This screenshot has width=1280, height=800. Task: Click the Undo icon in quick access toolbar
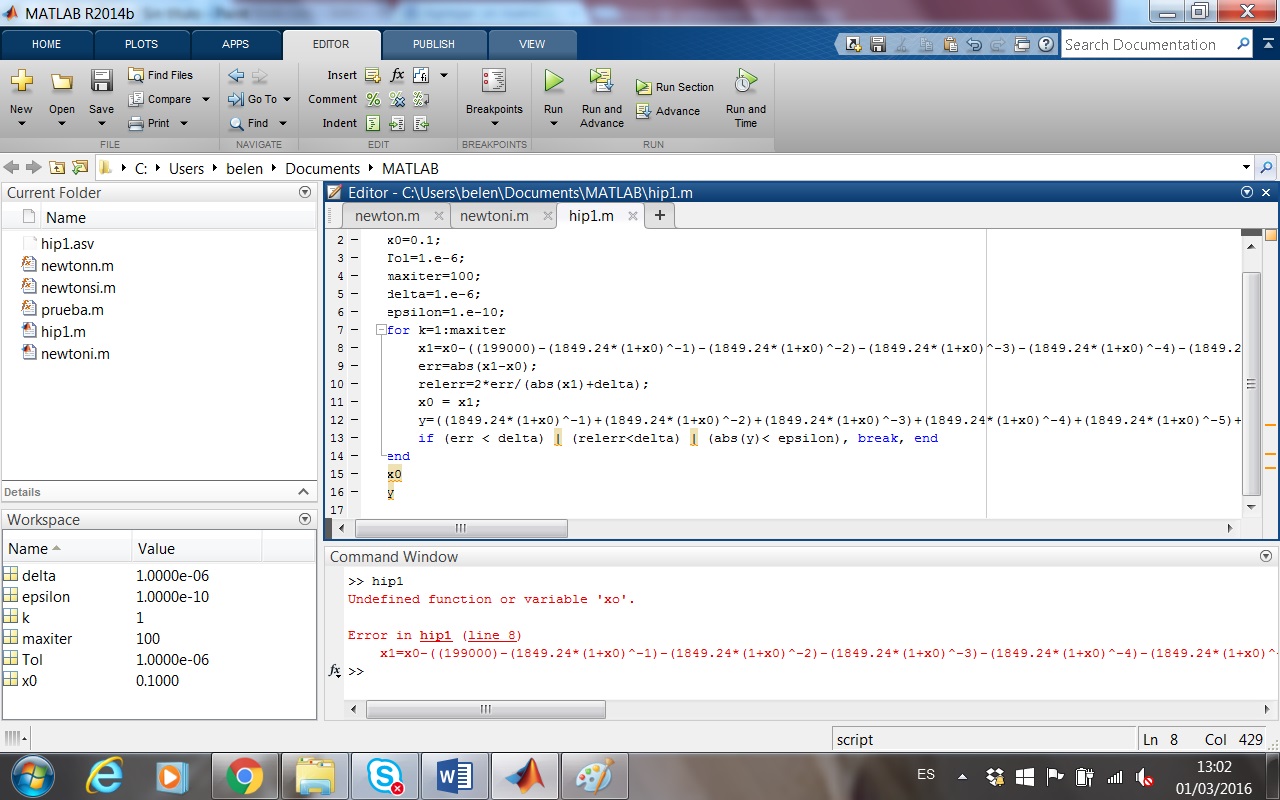tap(974, 44)
